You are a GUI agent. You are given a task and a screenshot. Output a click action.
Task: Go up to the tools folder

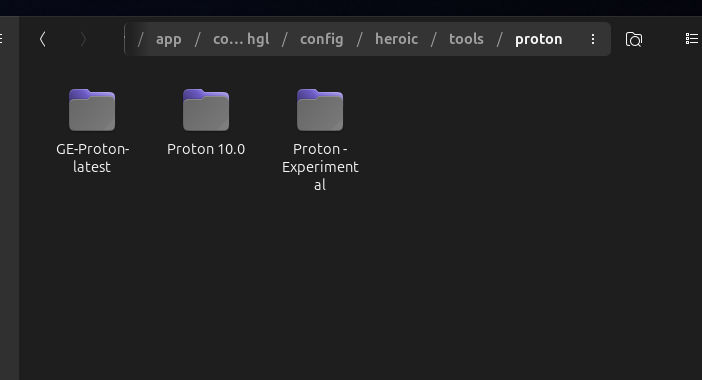point(466,39)
